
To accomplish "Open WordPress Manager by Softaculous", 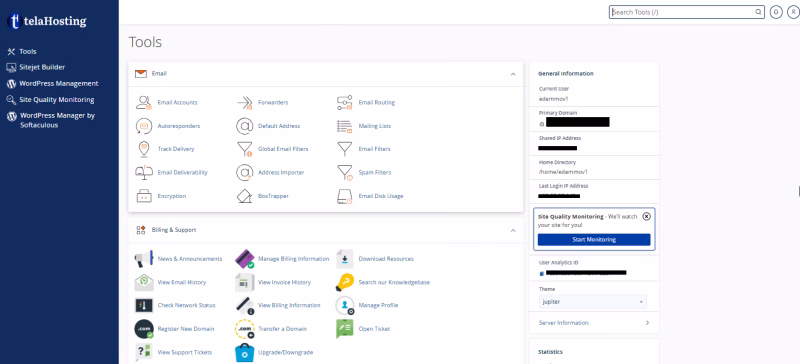I will click(57, 120).
